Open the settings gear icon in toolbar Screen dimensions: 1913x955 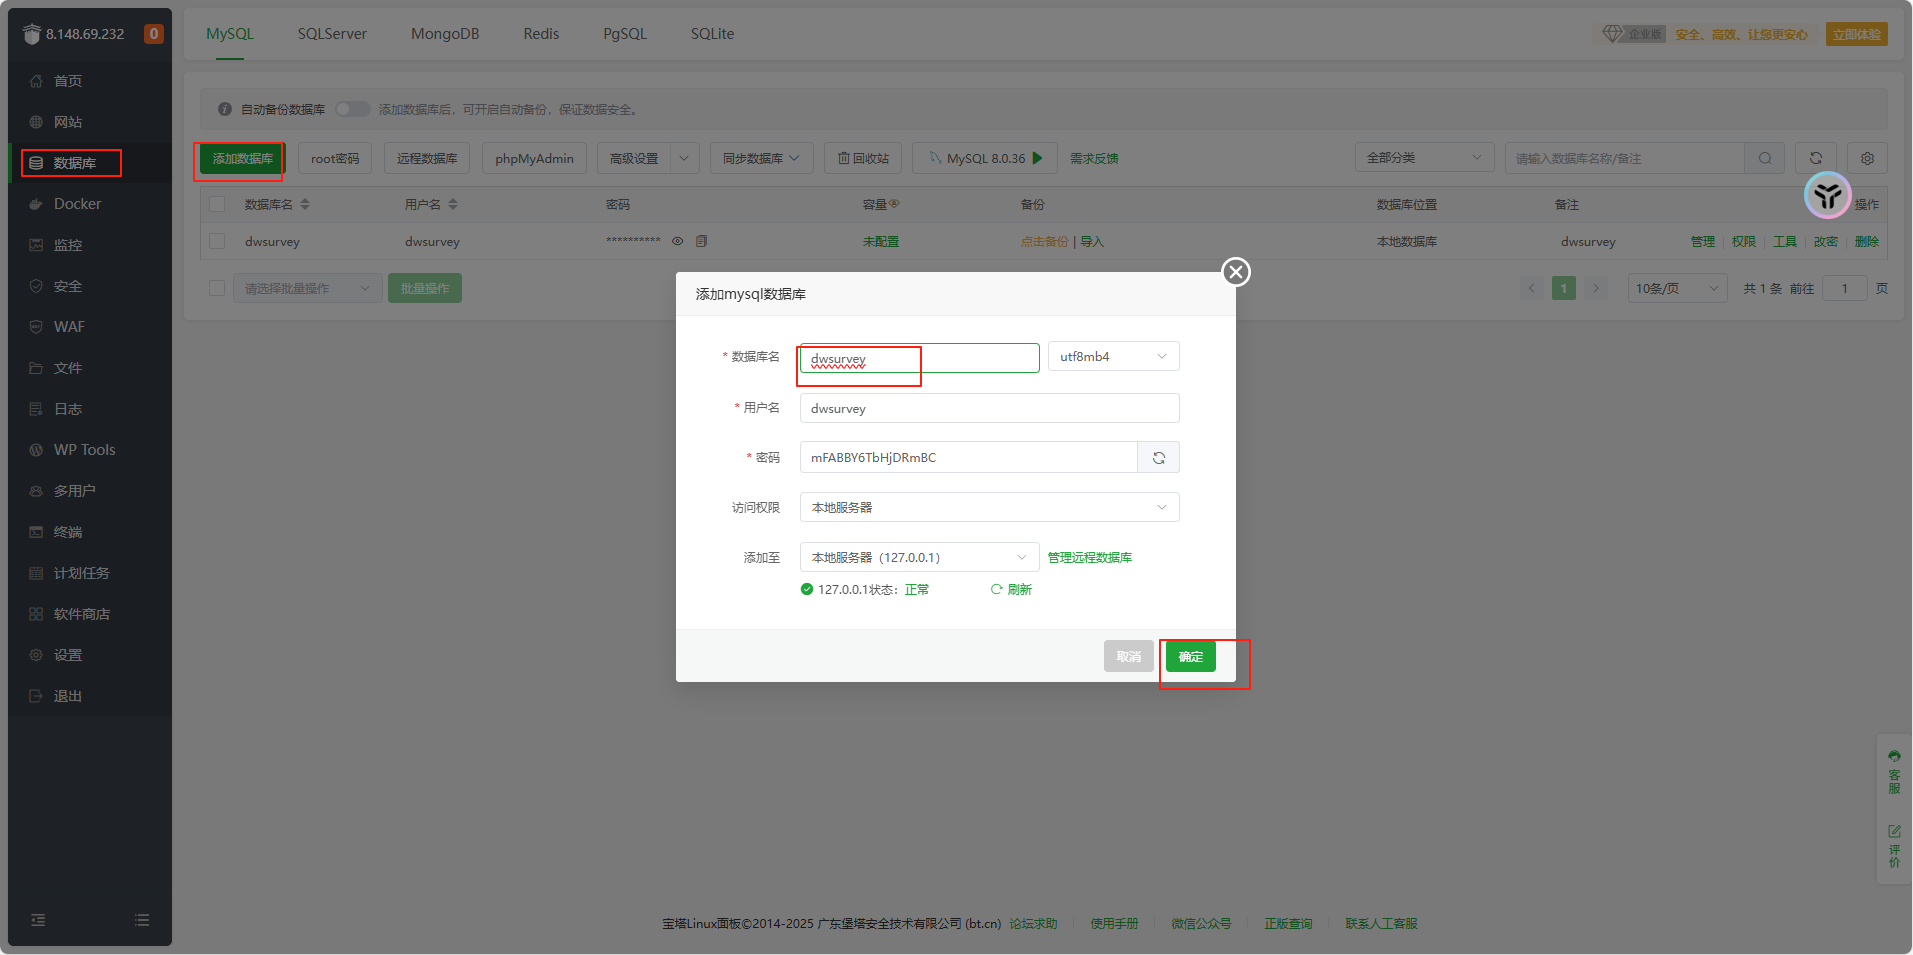pos(1866,158)
